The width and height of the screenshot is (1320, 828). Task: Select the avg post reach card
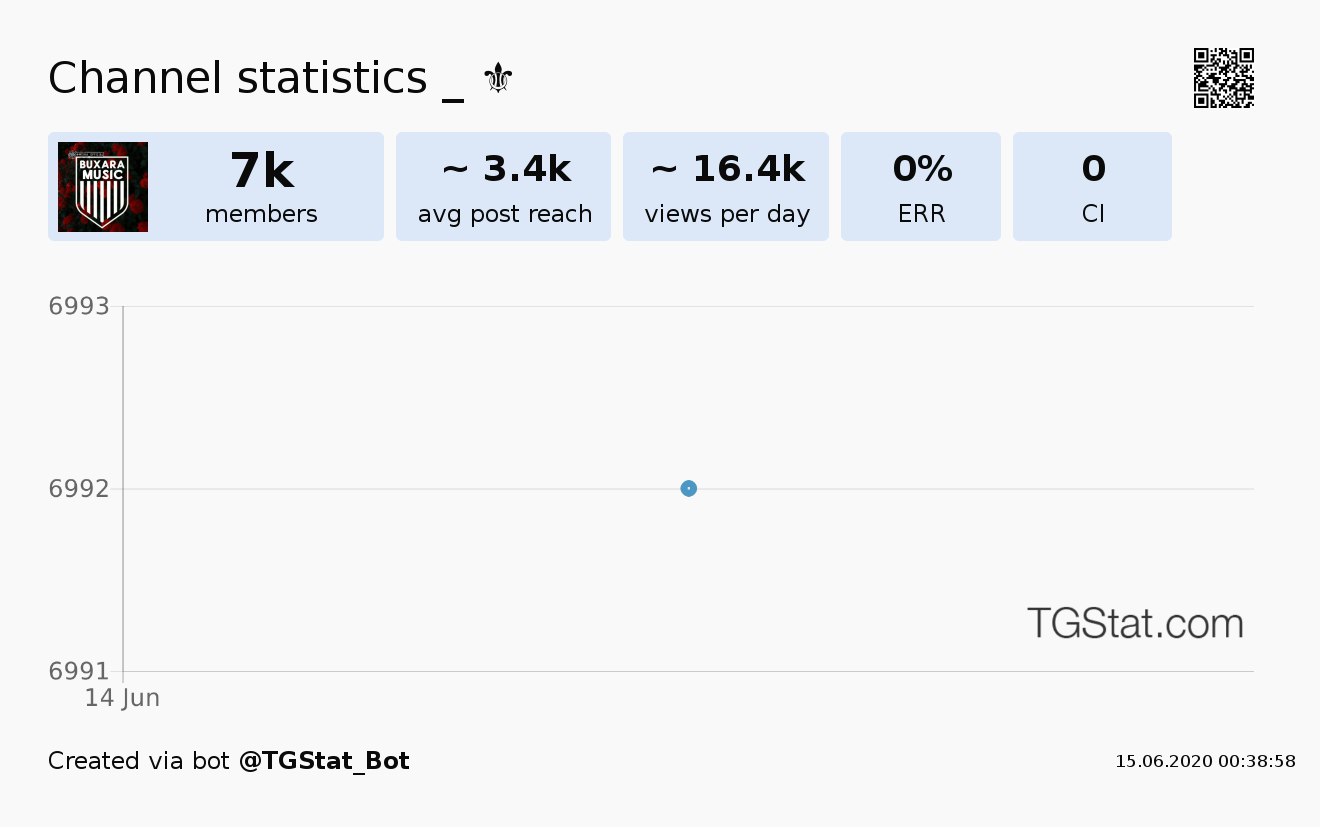point(504,187)
